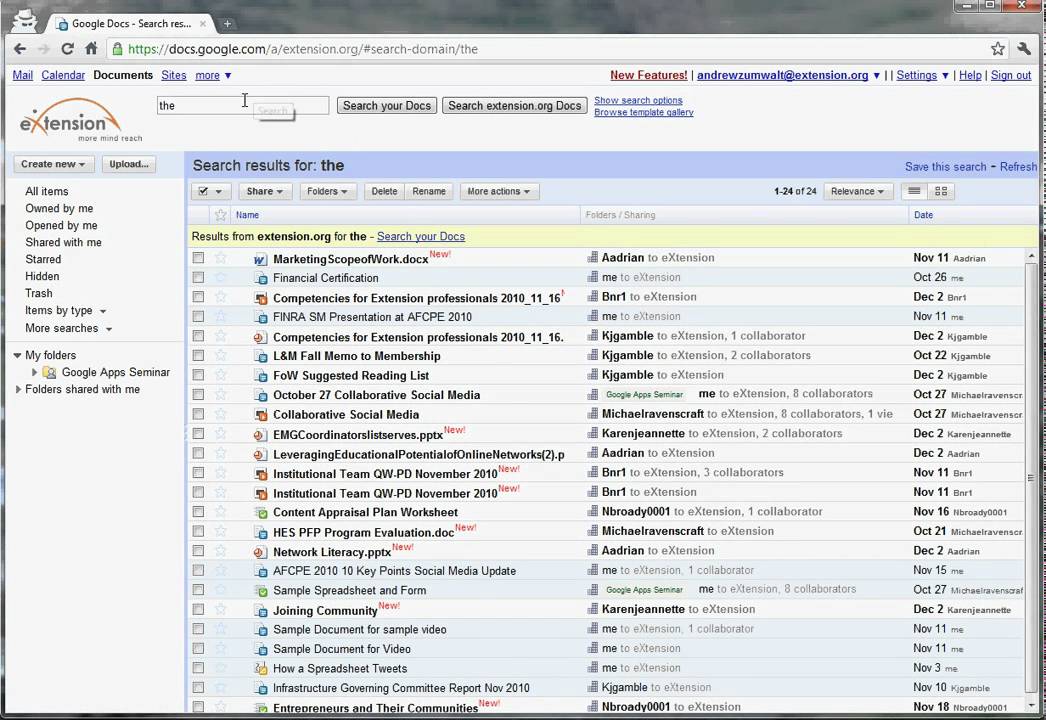This screenshot has width=1046, height=720.
Task: Click spreadsheet icon of Sample Spreadsheet and Form
Action: point(261,591)
